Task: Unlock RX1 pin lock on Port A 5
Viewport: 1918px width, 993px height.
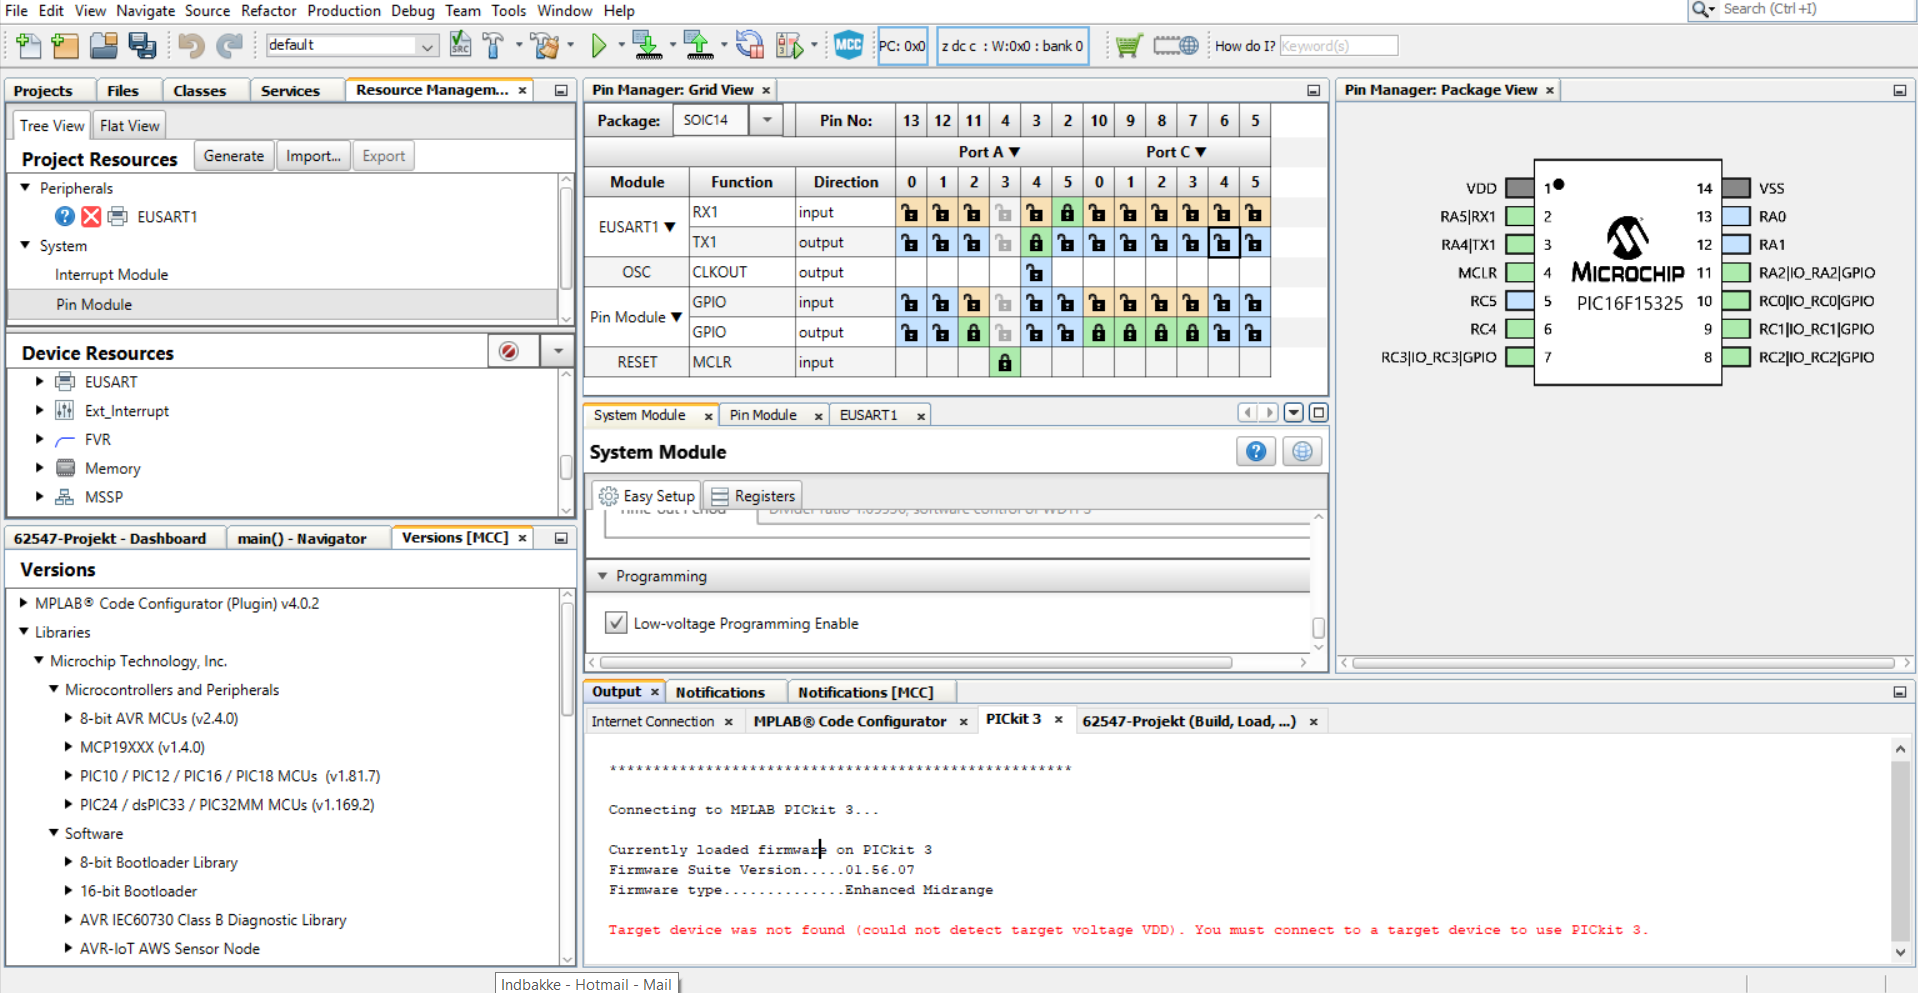Action: tap(1067, 212)
